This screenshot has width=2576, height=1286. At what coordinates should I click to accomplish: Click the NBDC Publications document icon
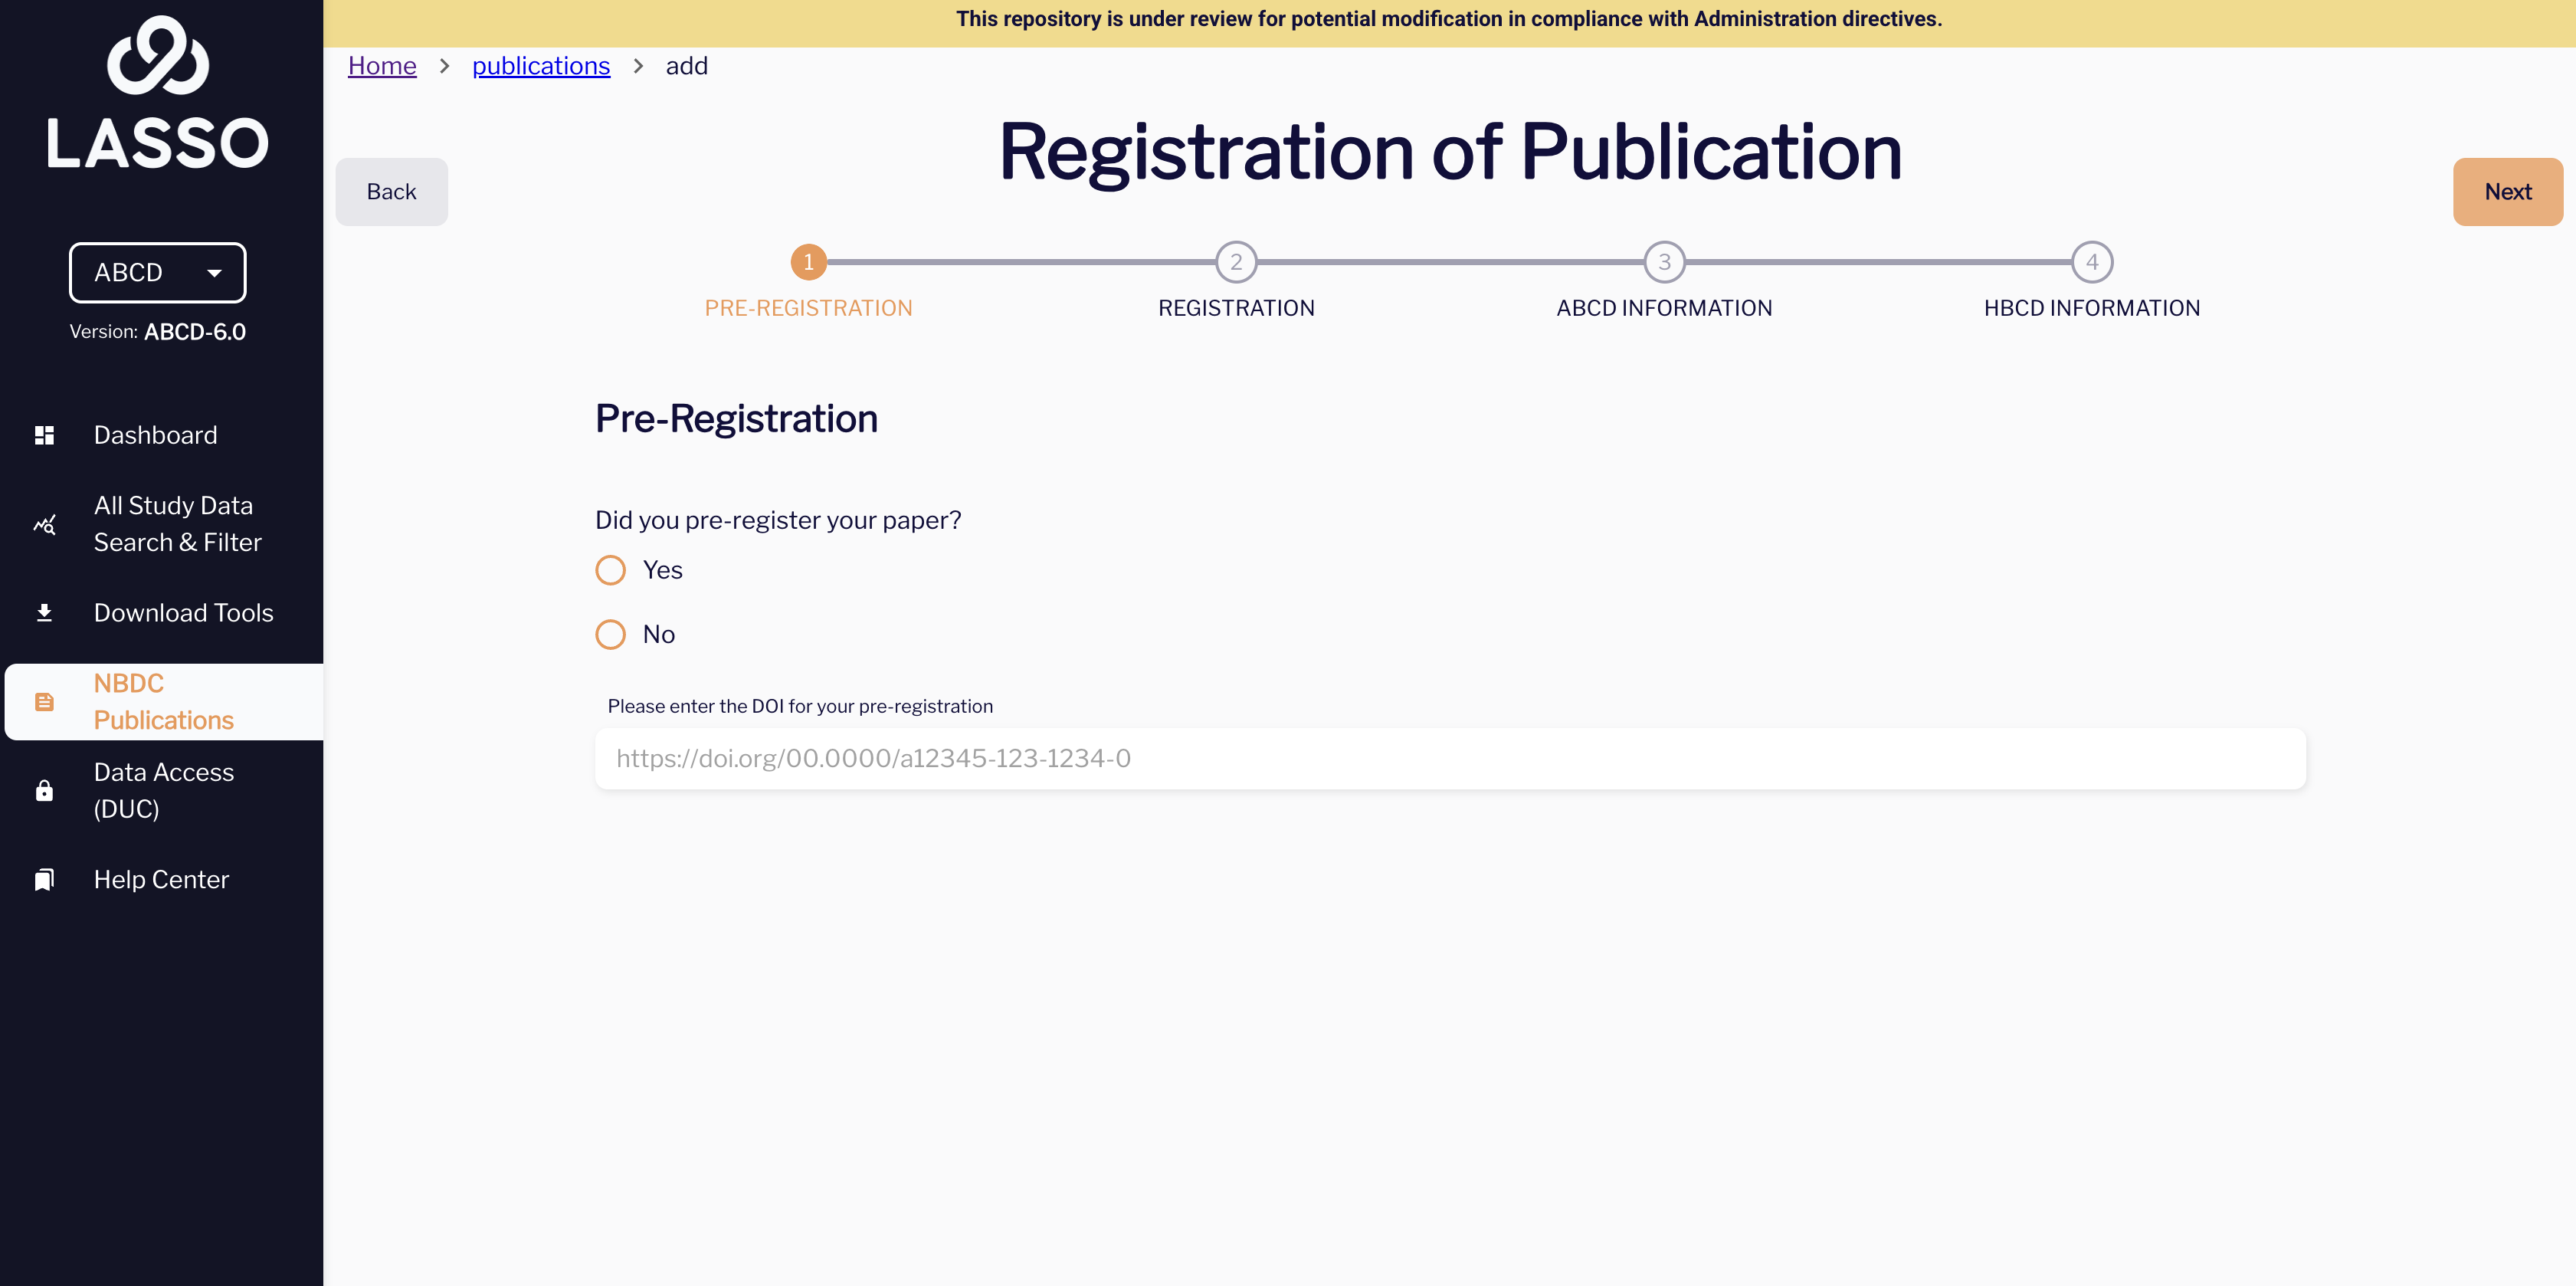tap(44, 702)
